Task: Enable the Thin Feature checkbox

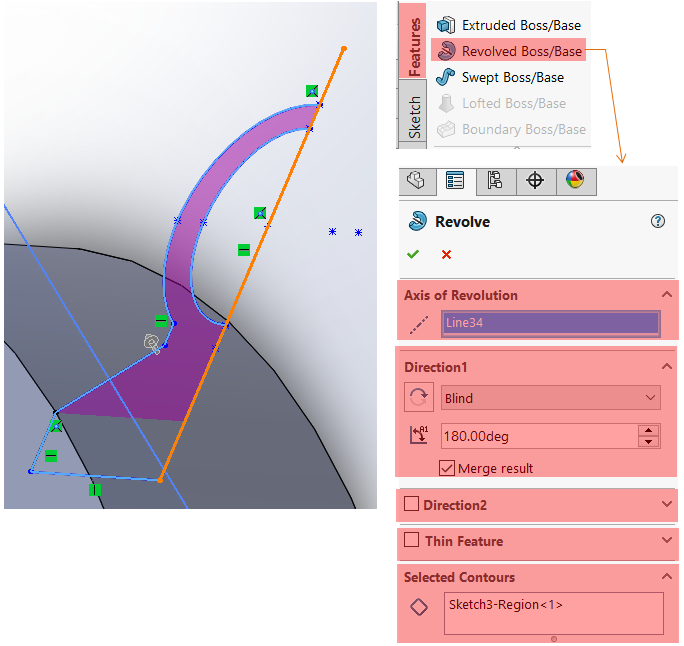Action: [x=411, y=540]
